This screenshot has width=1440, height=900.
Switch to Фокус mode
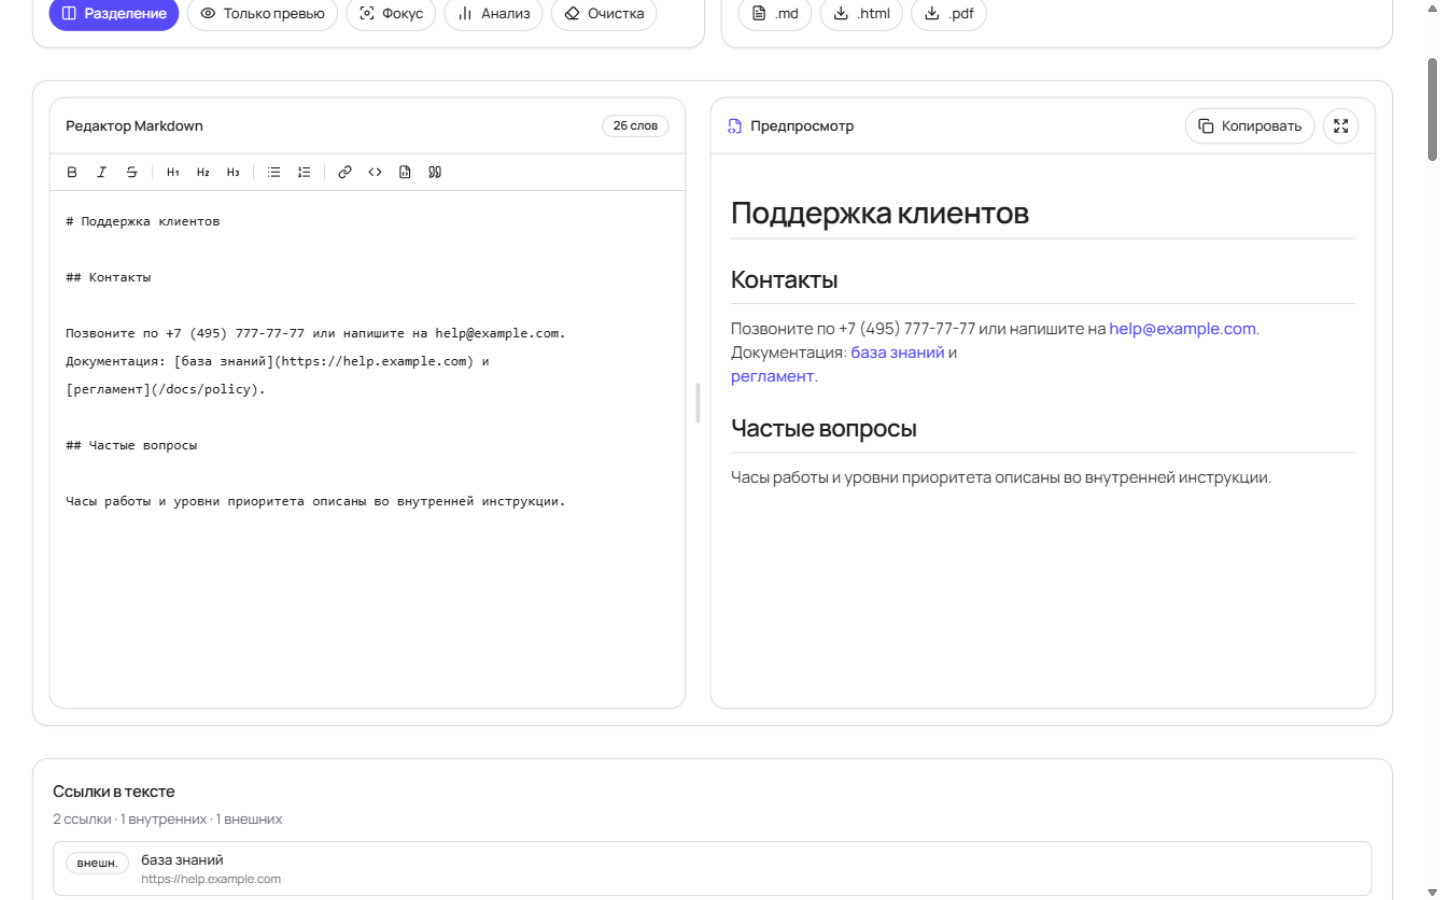pyautogui.click(x=391, y=14)
